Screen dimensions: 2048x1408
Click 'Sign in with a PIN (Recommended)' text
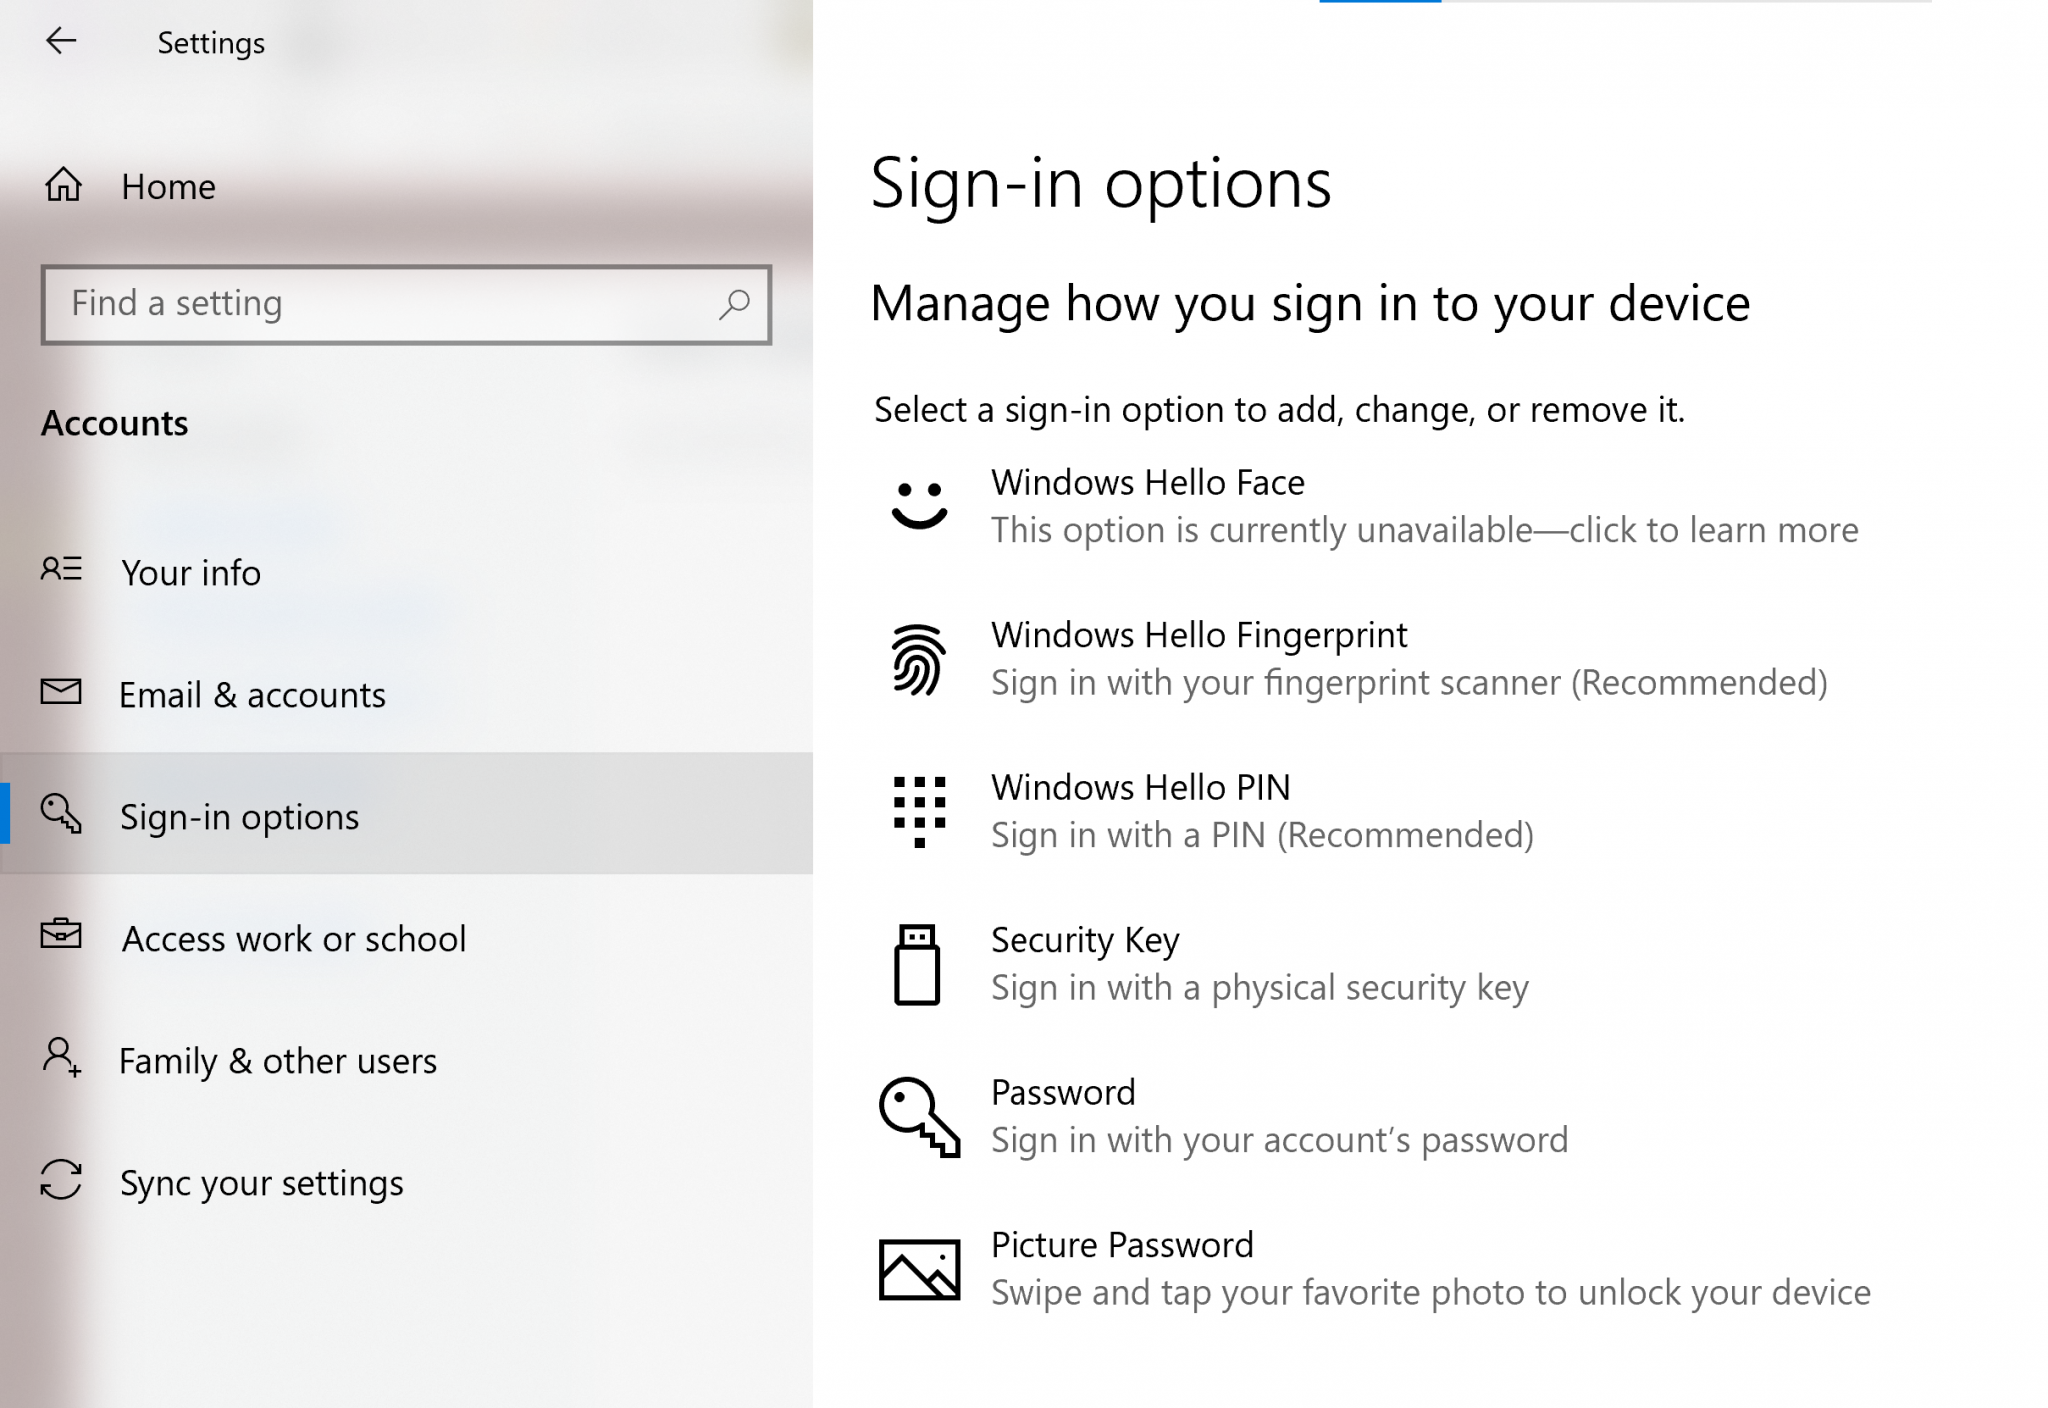1262,835
